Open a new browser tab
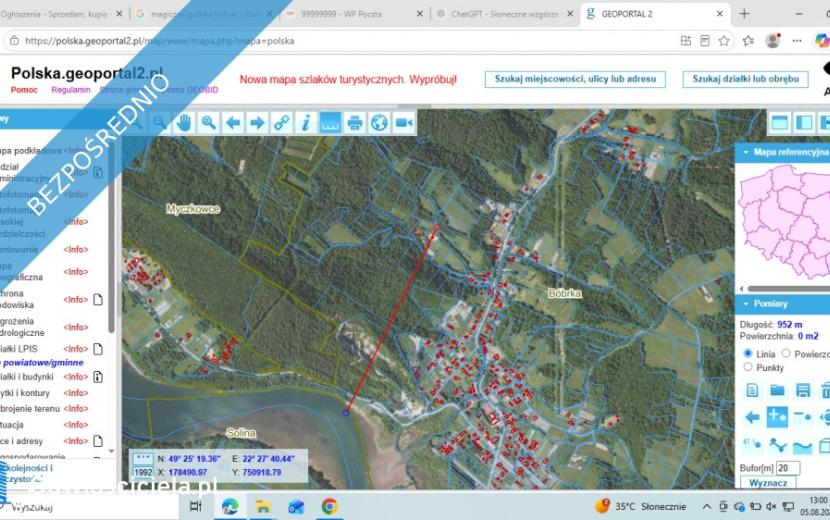 [x=744, y=14]
